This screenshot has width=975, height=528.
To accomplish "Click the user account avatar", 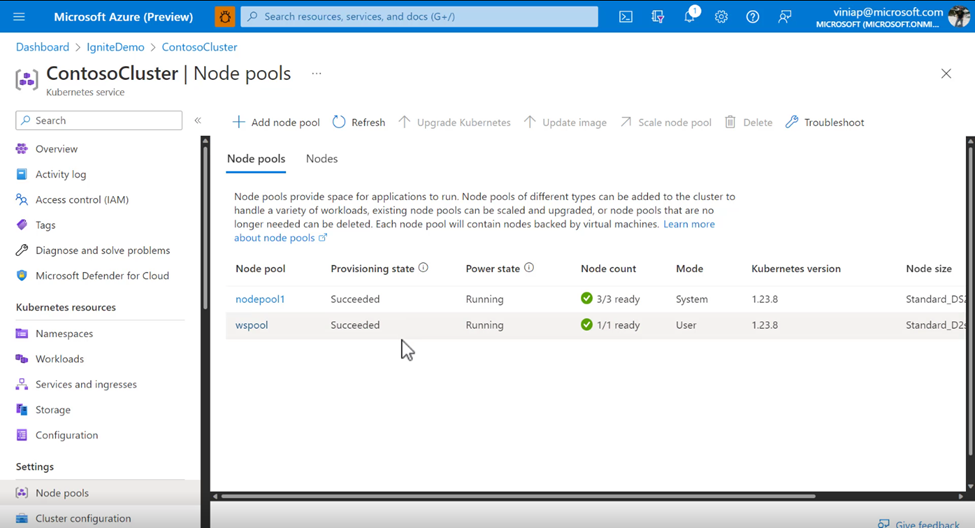I will point(958,17).
